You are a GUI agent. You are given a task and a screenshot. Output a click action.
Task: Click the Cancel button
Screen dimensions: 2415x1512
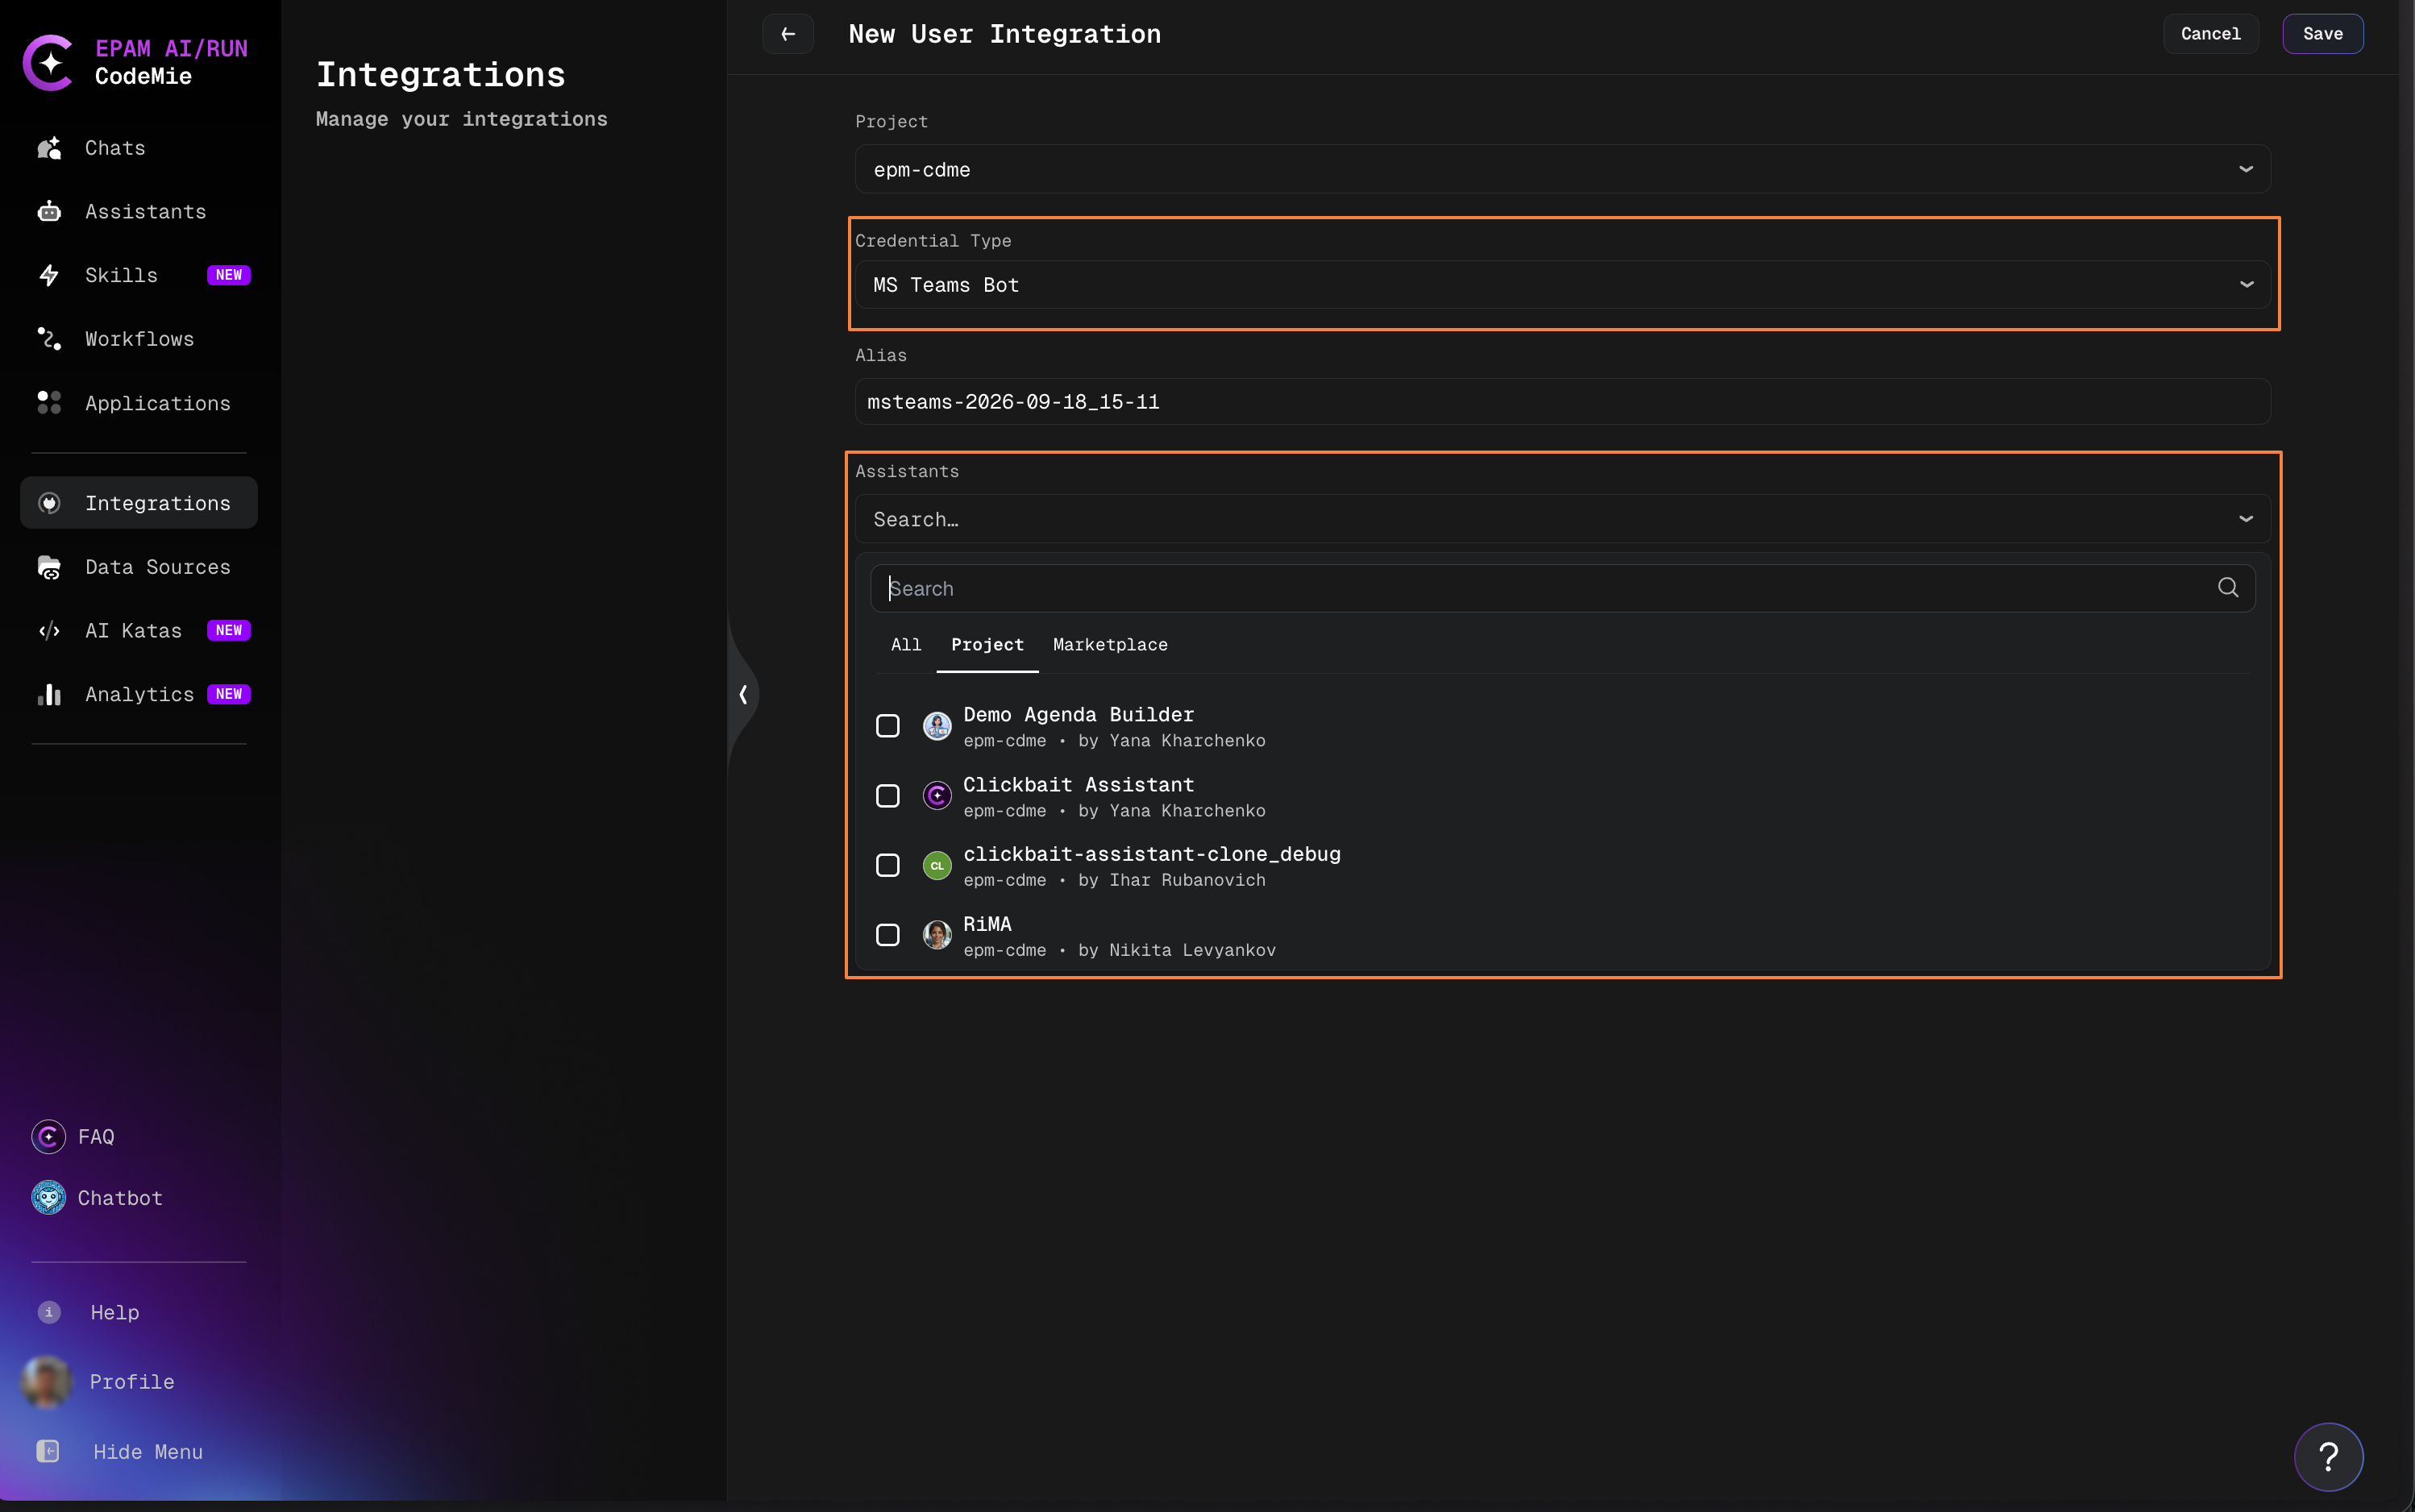tap(2210, 34)
